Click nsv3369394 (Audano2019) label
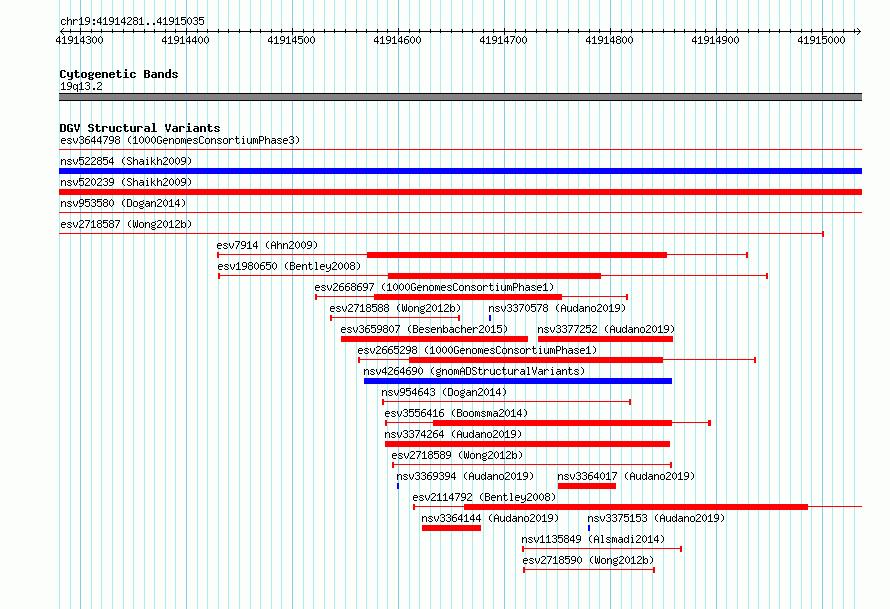The height and width of the screenshot is (609, 890). point(465,476)
